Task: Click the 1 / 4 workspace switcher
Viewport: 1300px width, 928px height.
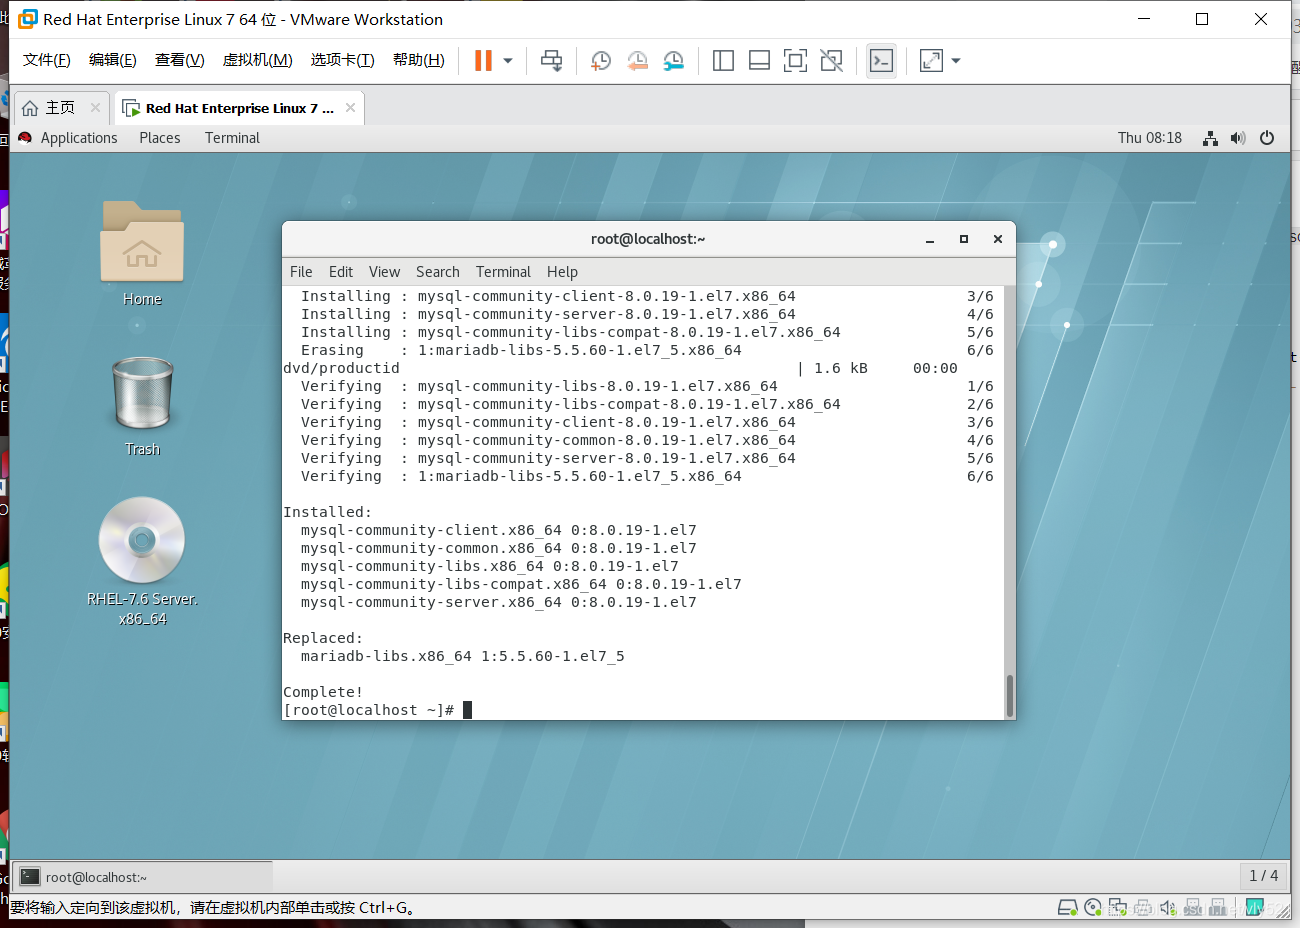Action: (x=1264, y=876)
